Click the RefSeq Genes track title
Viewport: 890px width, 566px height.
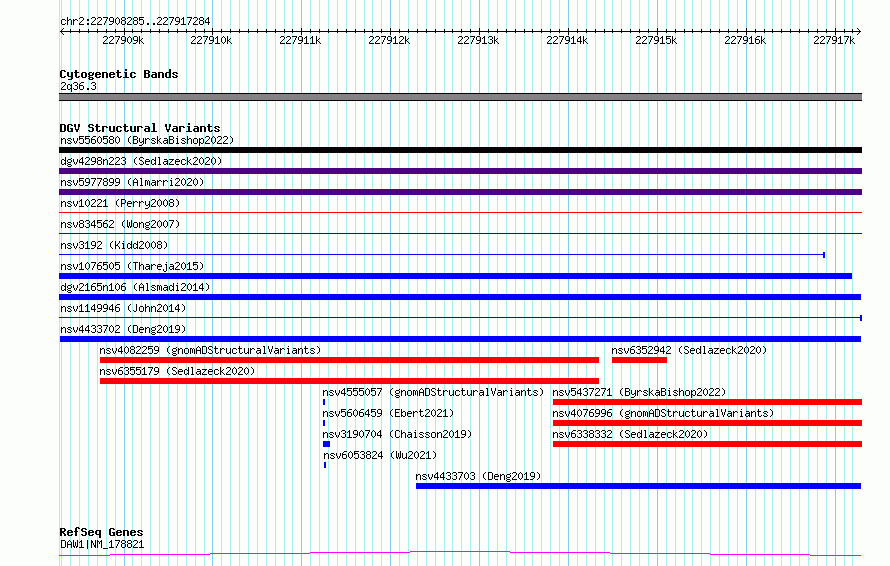point(101,533)
